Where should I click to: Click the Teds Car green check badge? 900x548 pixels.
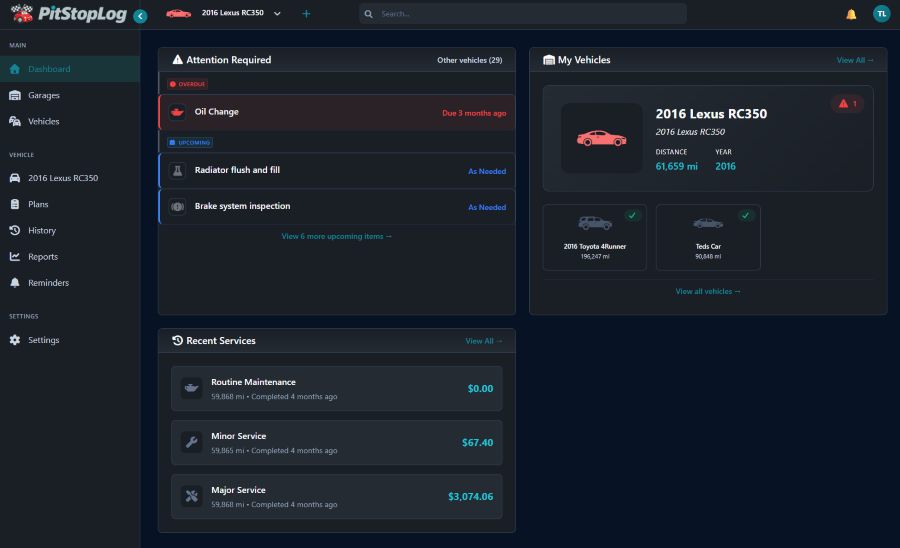(x=745, y=216)
